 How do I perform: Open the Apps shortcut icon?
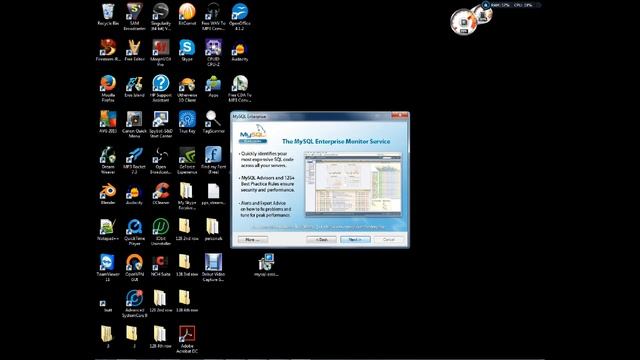click(213, 86)
